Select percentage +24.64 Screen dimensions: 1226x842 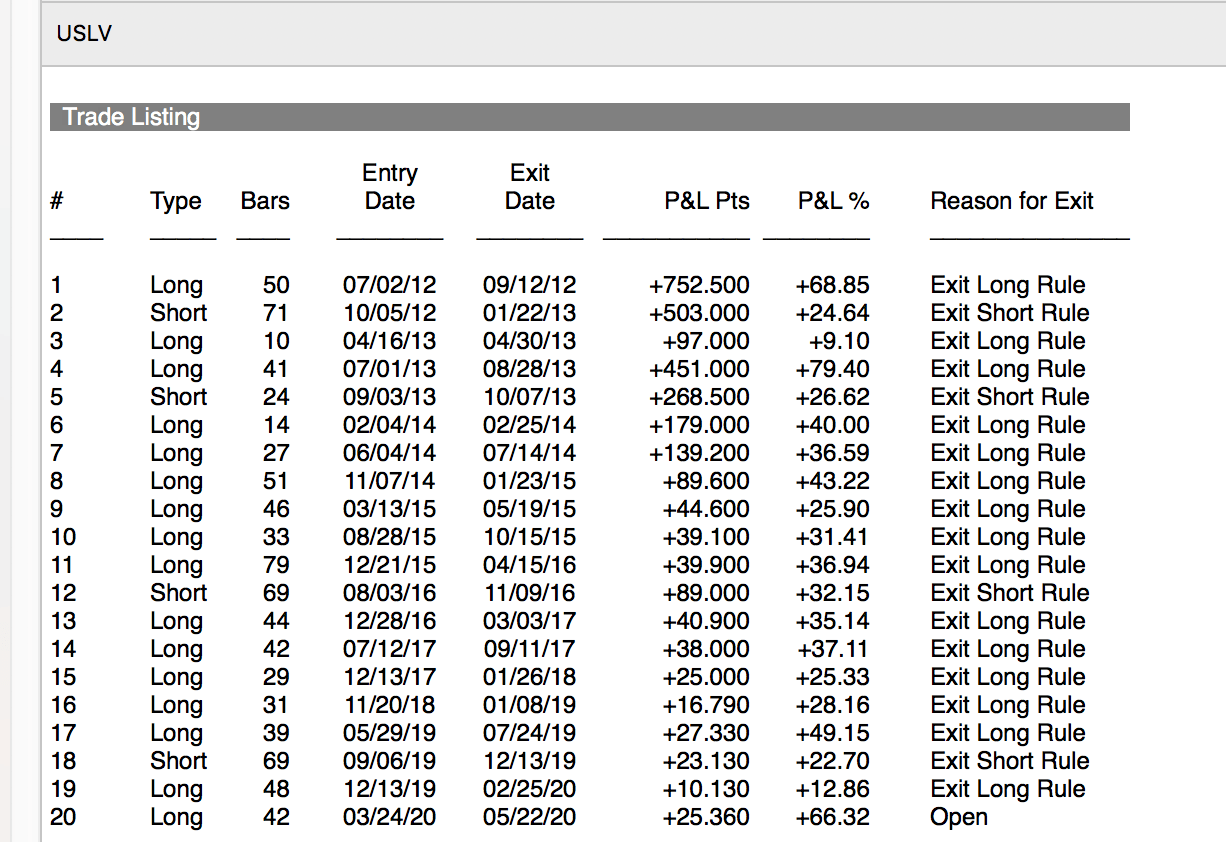point(832,313)
